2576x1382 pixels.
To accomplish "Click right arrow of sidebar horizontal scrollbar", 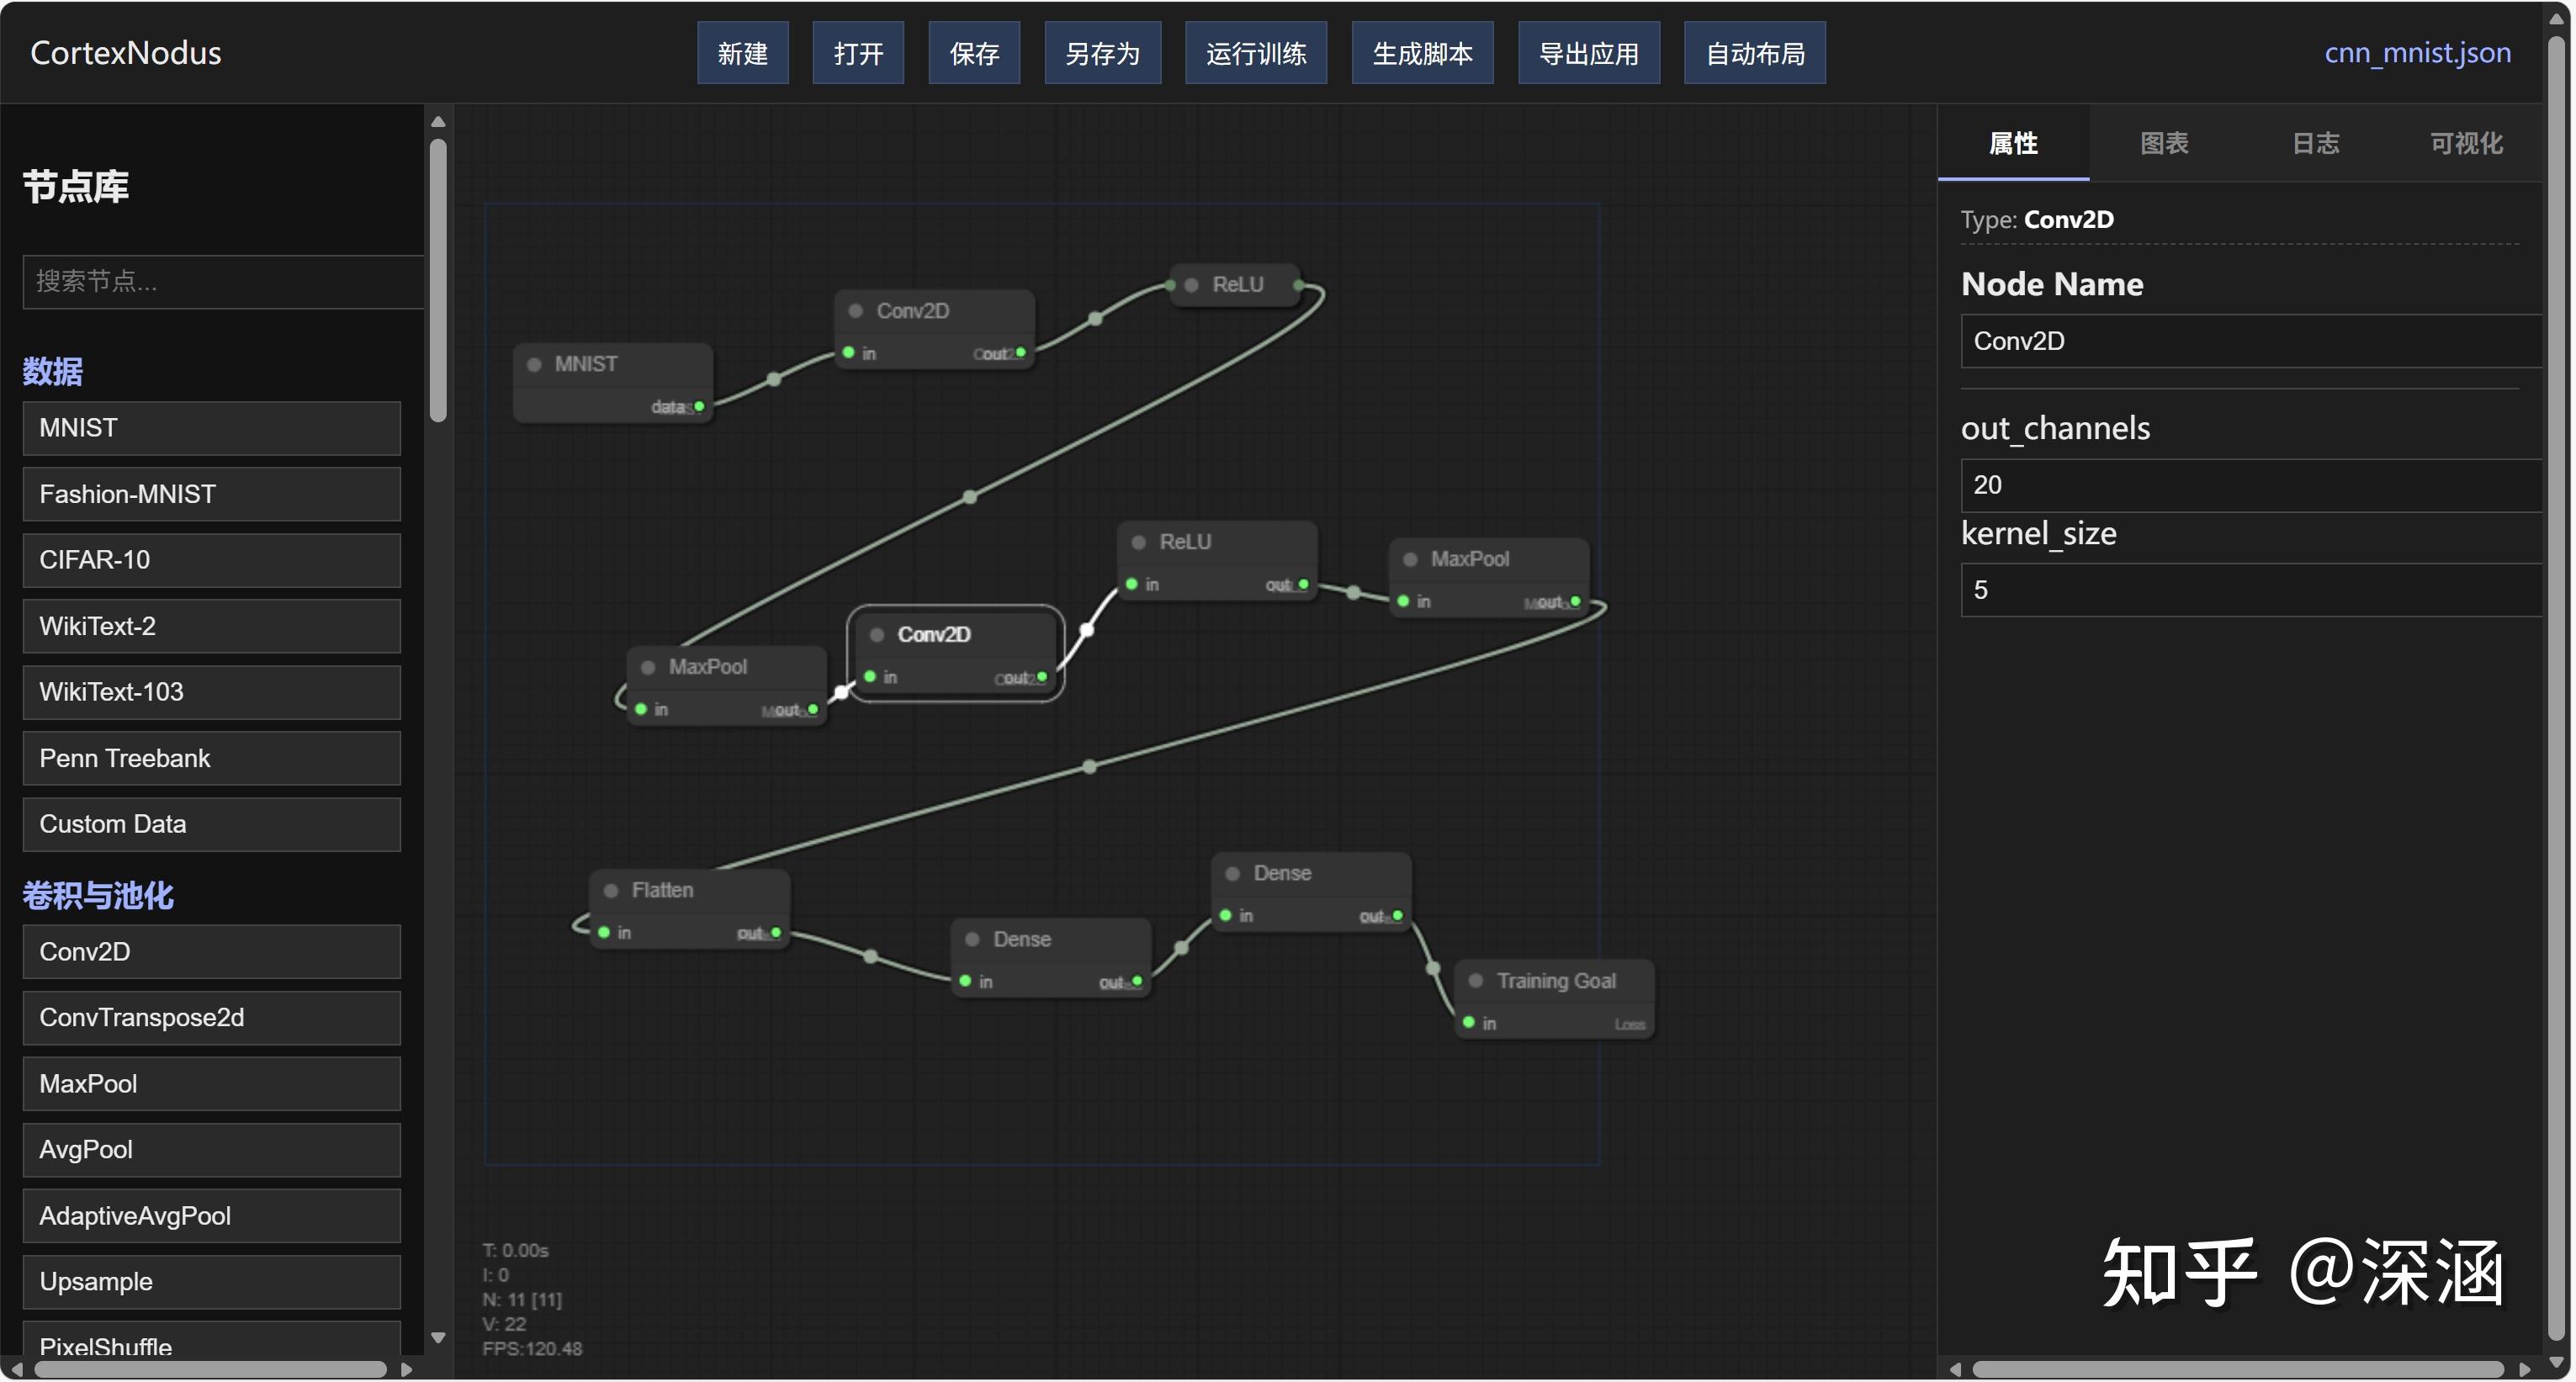I will [x=406, y=1370].
